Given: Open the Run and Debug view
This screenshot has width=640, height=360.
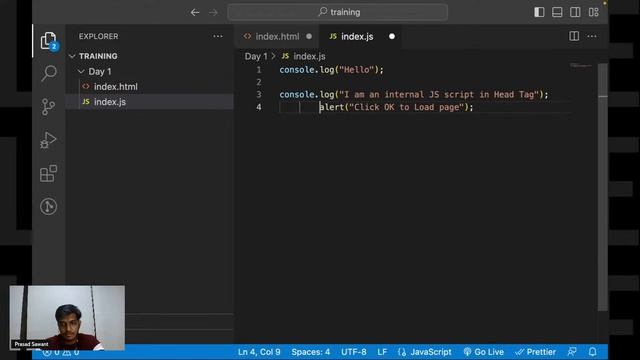Looking at the screenshot, I should (x=48, y=140).
